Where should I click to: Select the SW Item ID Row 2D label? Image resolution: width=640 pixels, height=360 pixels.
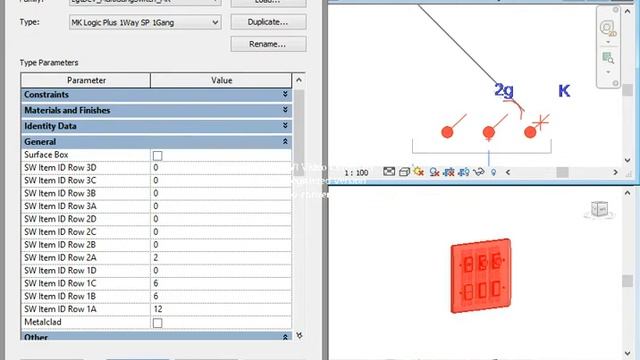(60, 219)
